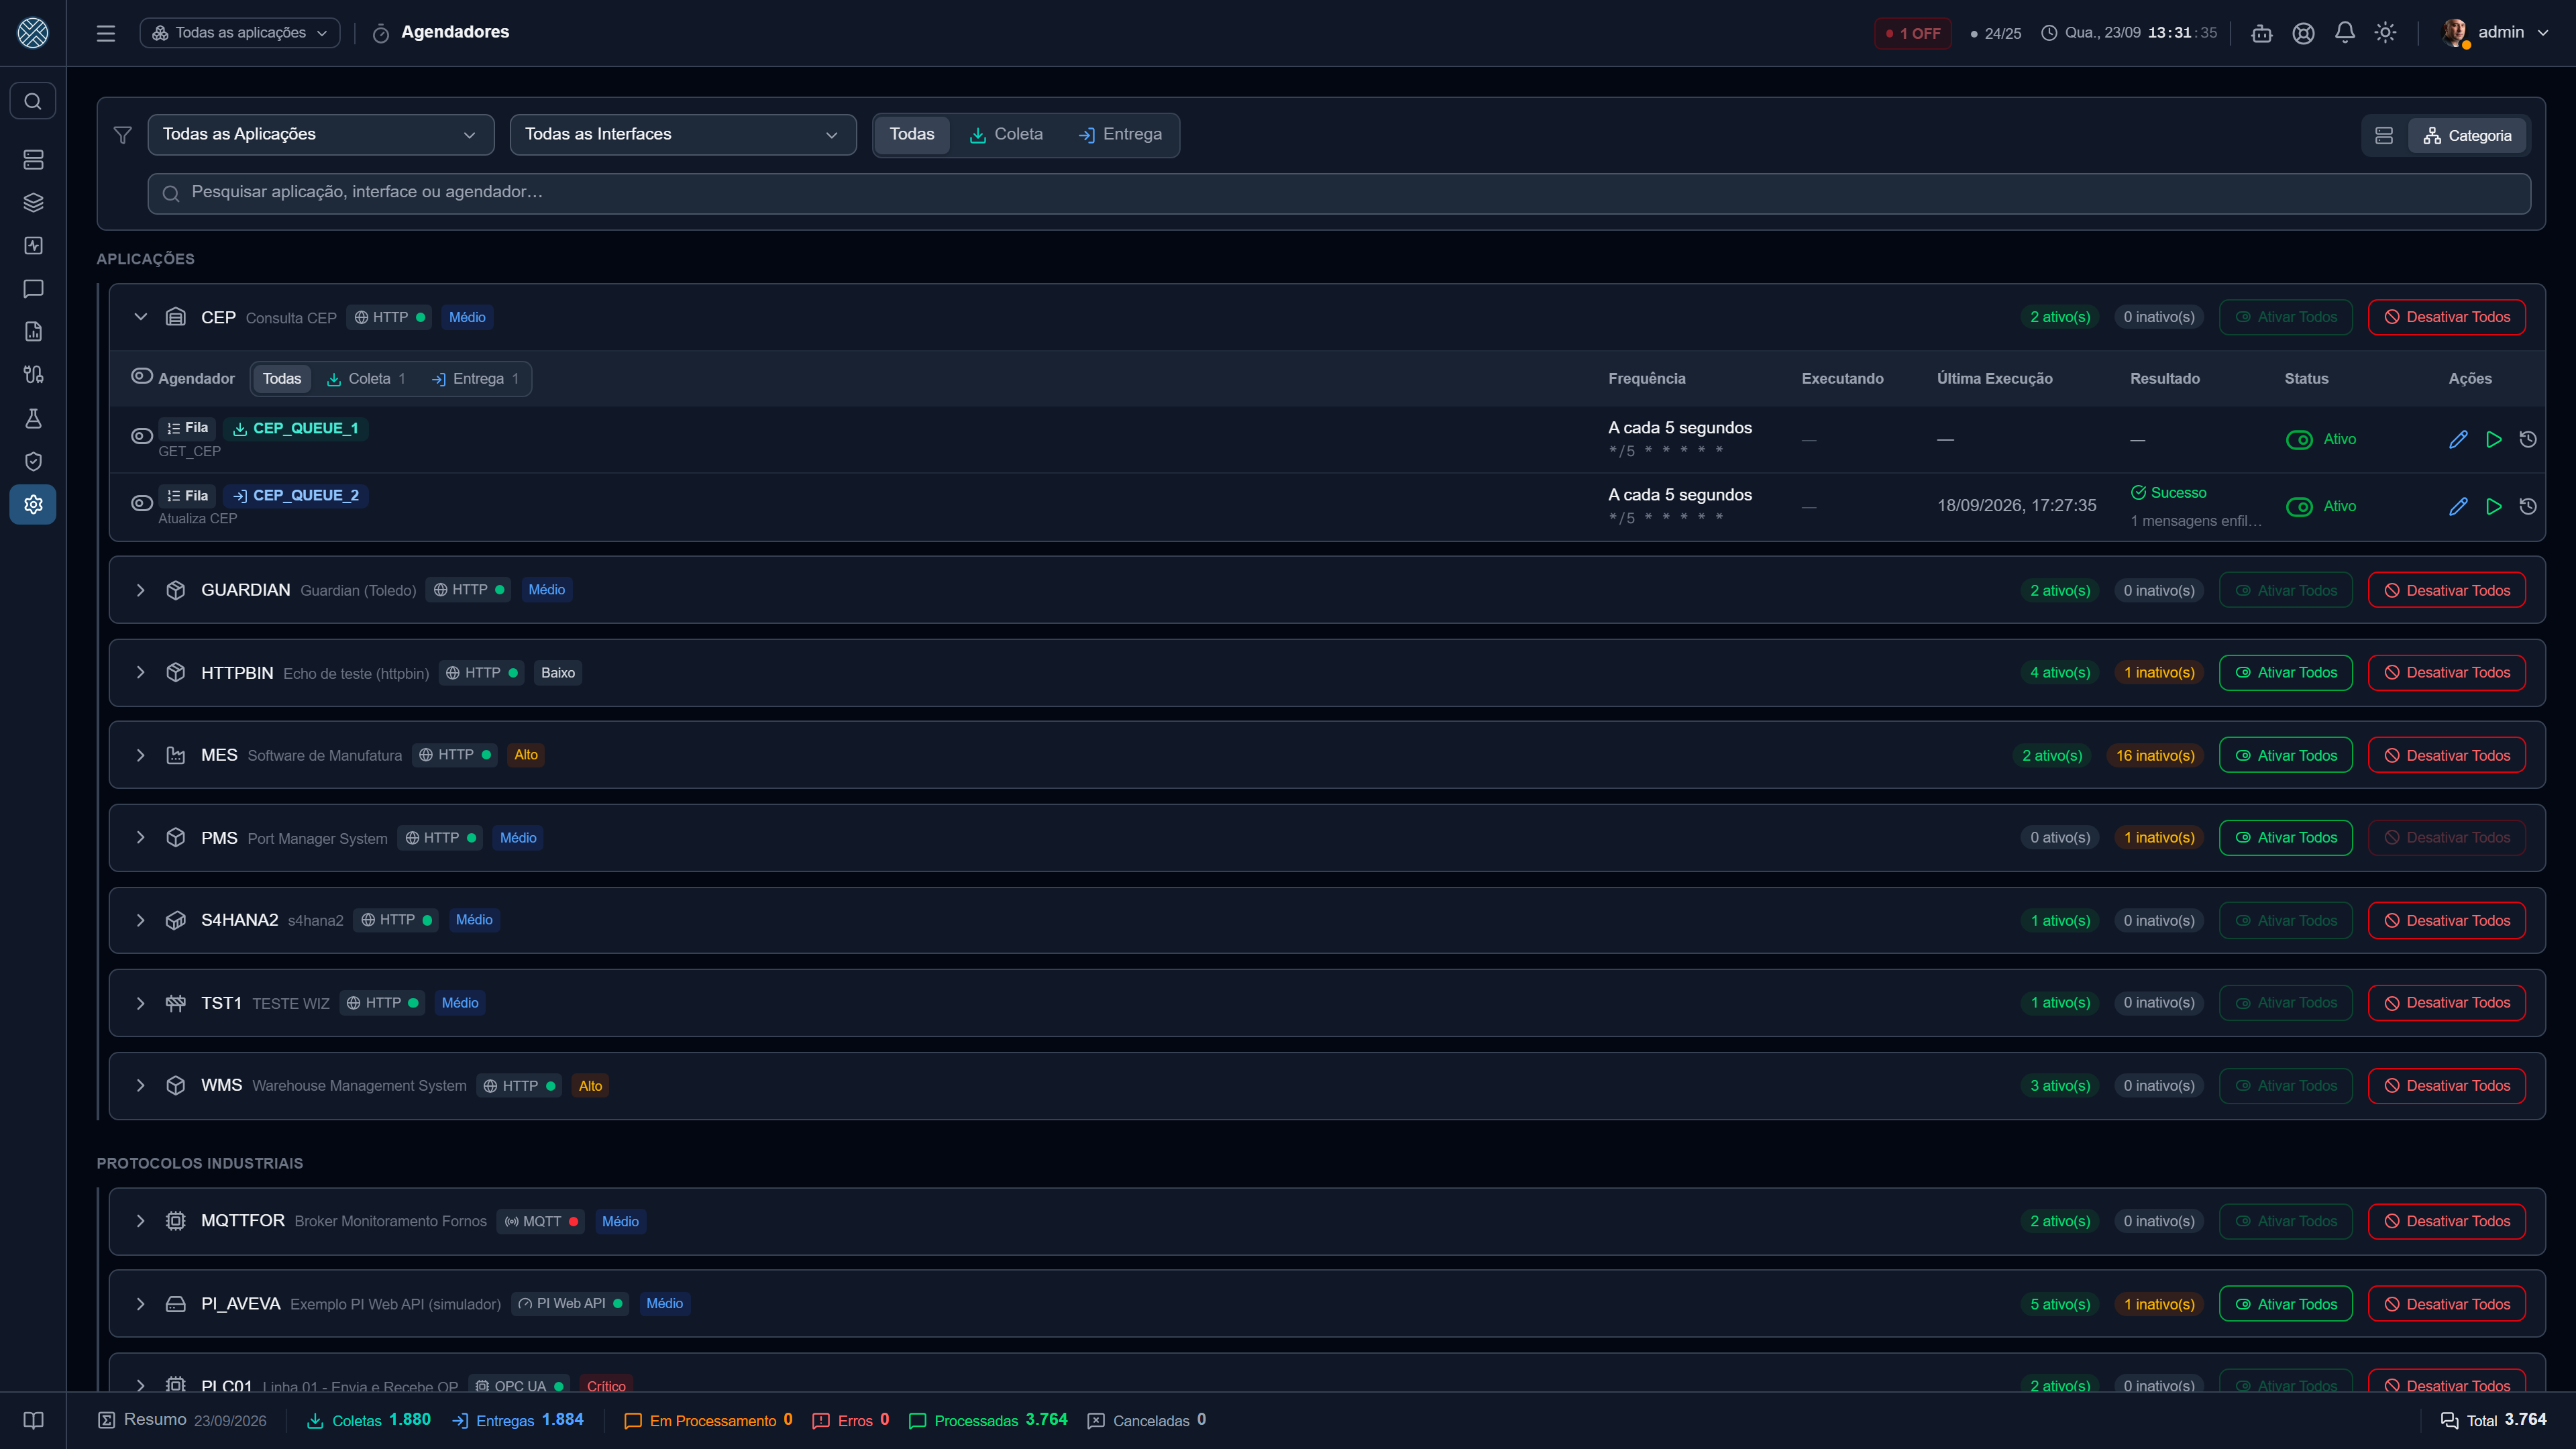Viewport: 2576px width, 1449px height.
Task: Click the notifications bell icon
Action: pyautogui.click(x=2345, y=33)
